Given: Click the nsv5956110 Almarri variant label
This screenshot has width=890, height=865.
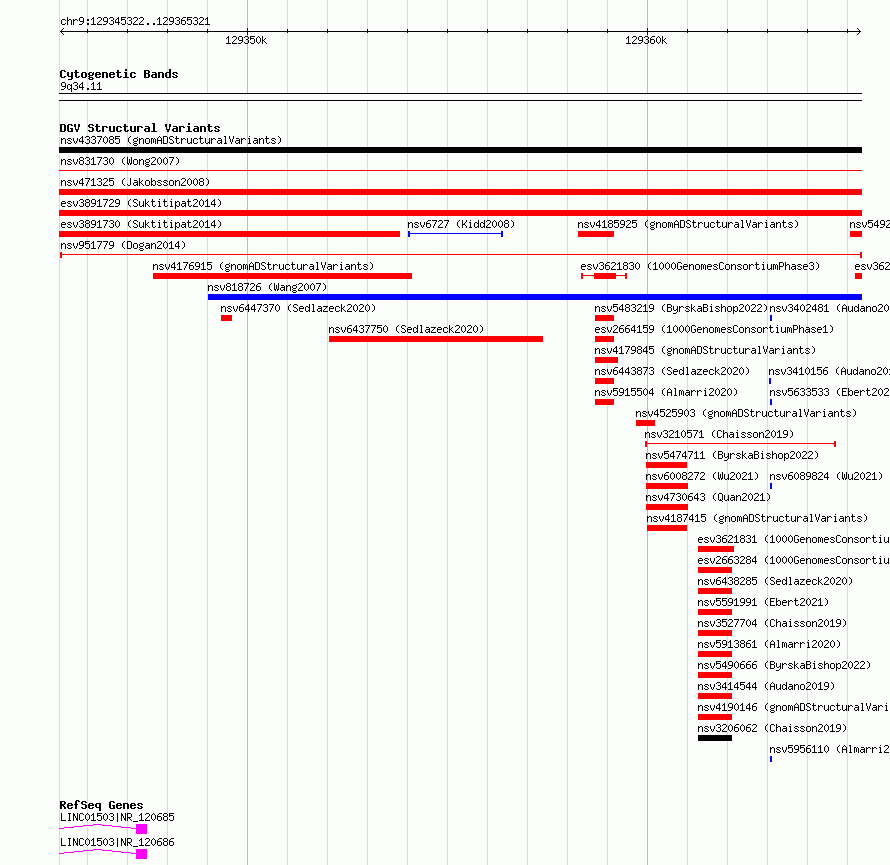Looking at the screenshot, I should 829,749.
